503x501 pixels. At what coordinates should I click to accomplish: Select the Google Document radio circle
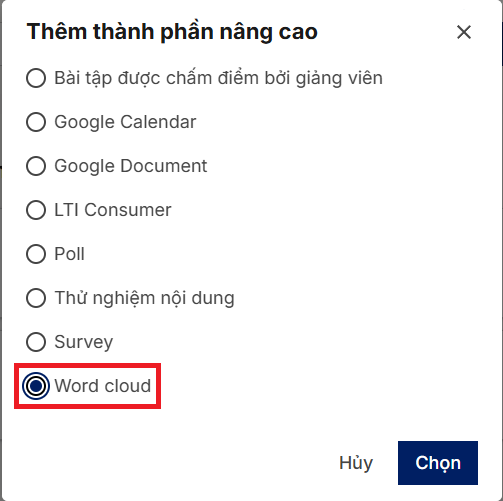pos(36,166)
